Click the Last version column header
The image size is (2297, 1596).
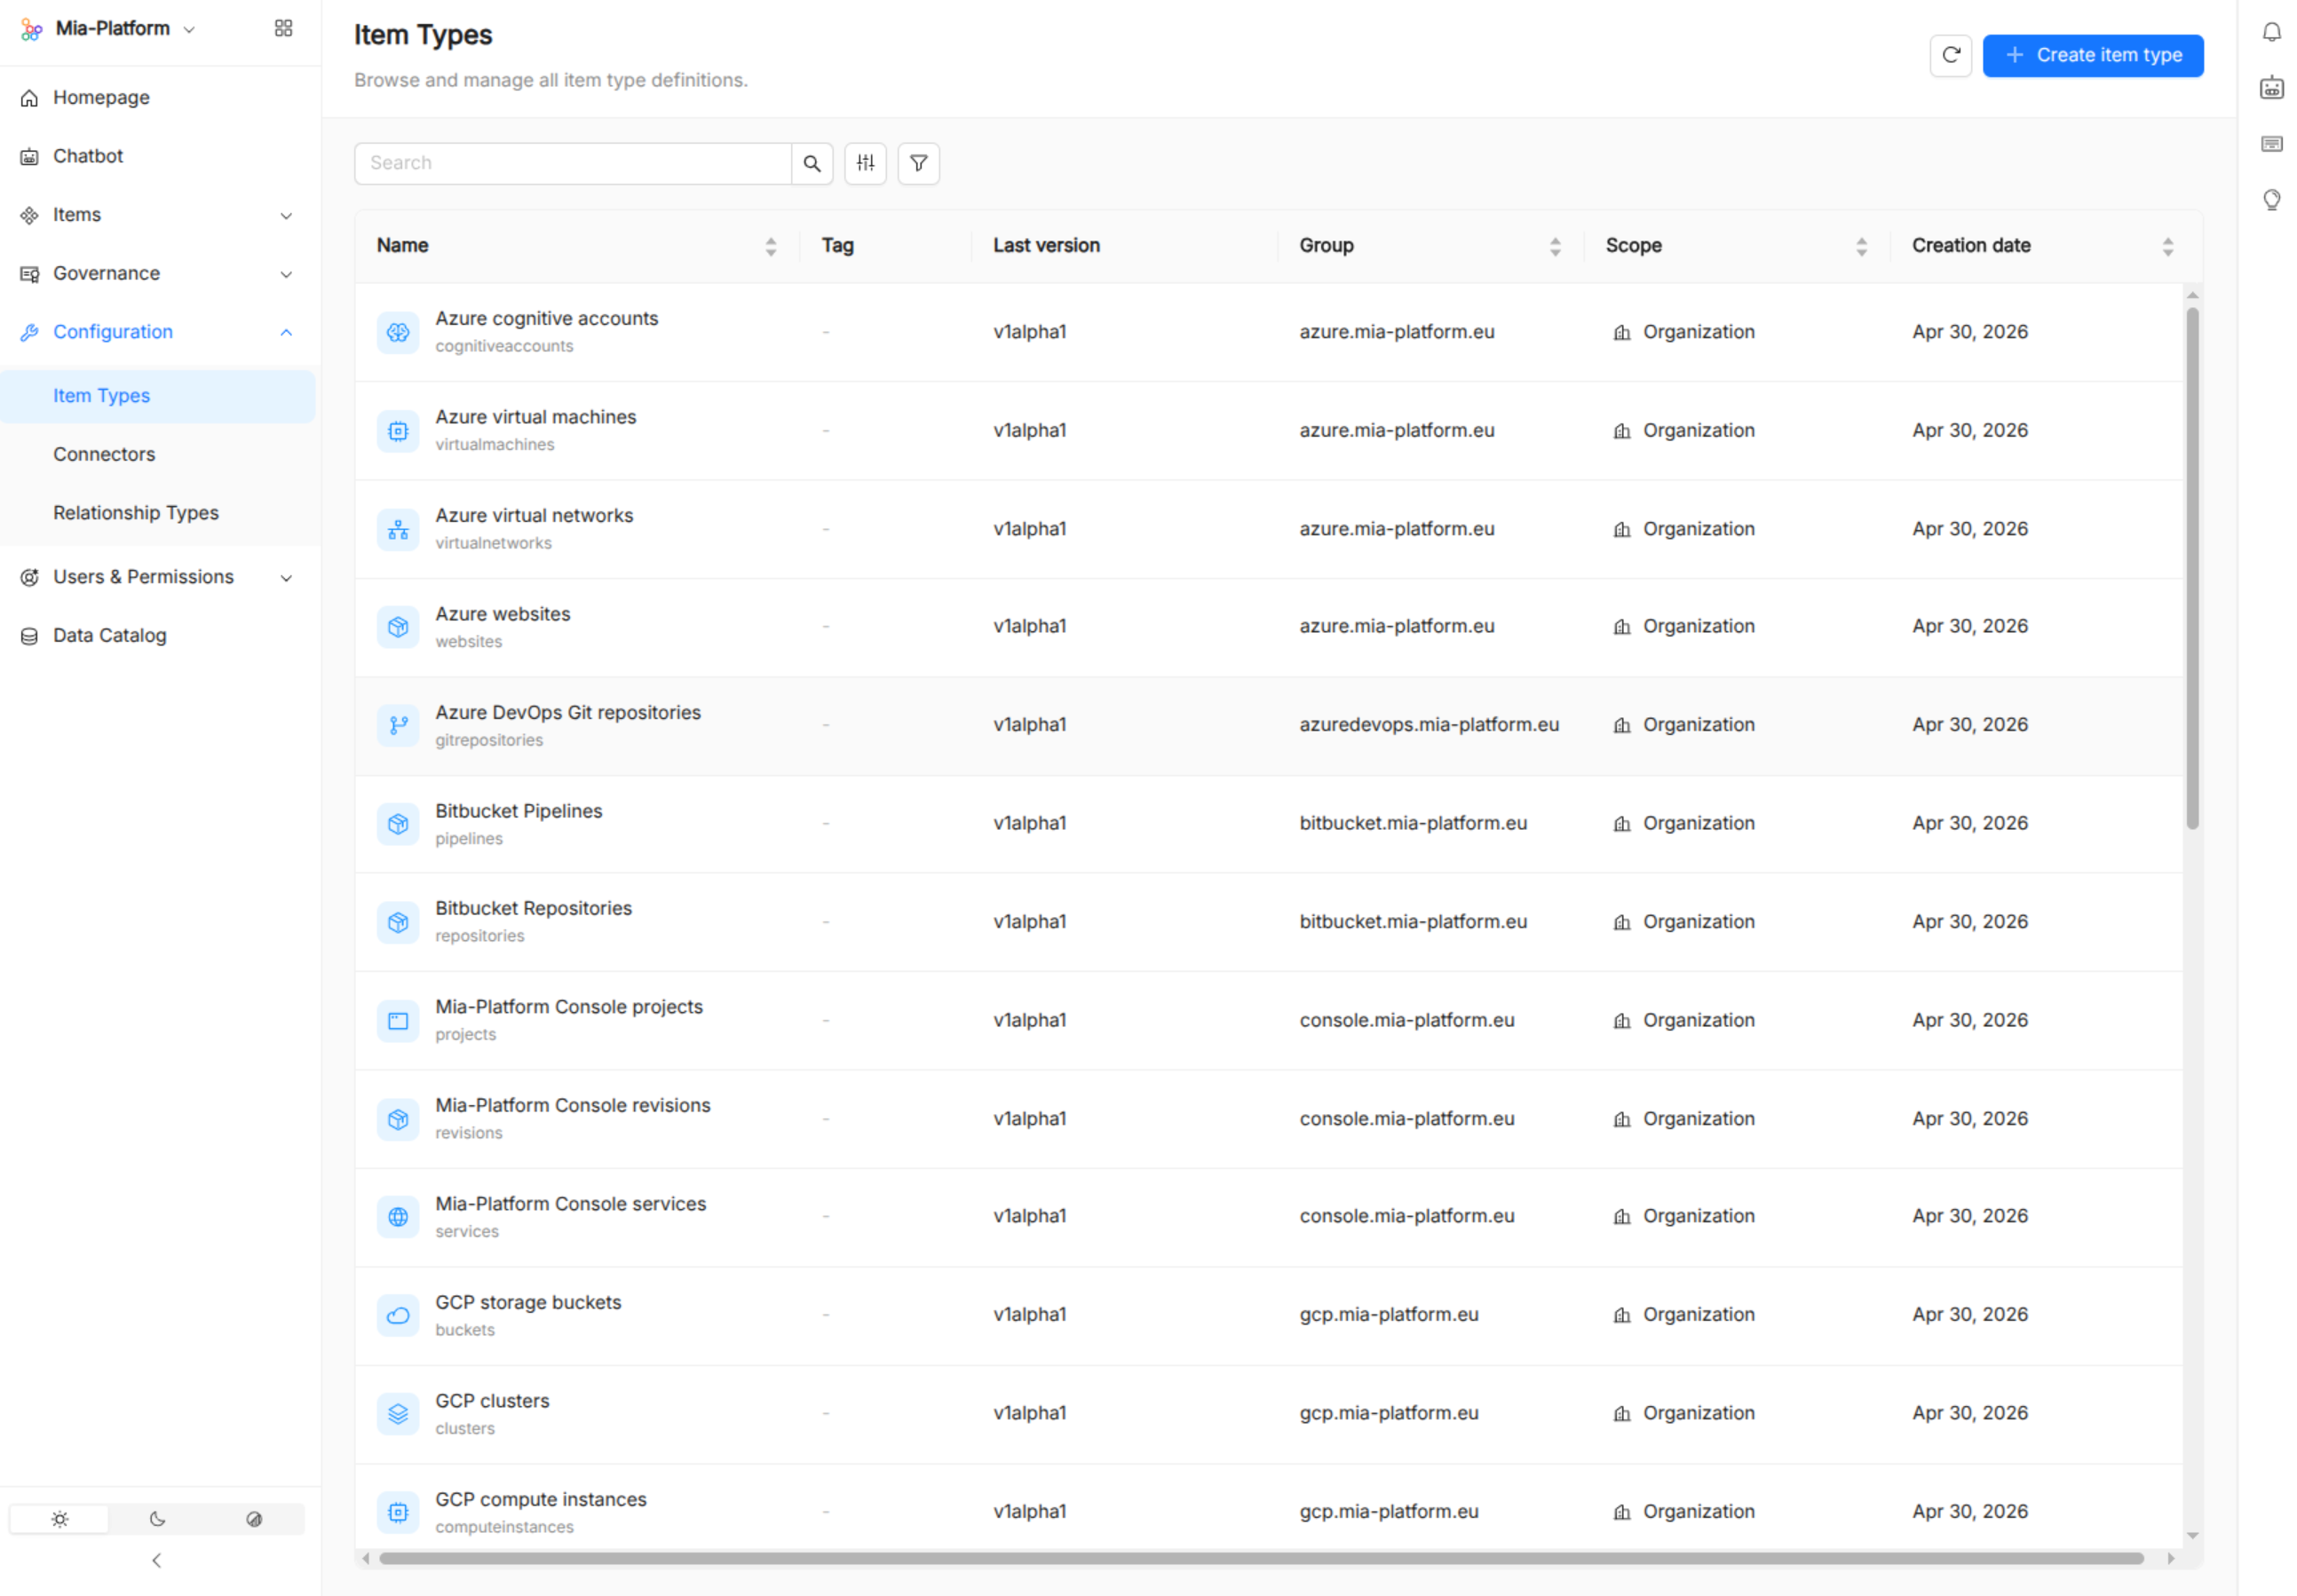(1046, 246)
